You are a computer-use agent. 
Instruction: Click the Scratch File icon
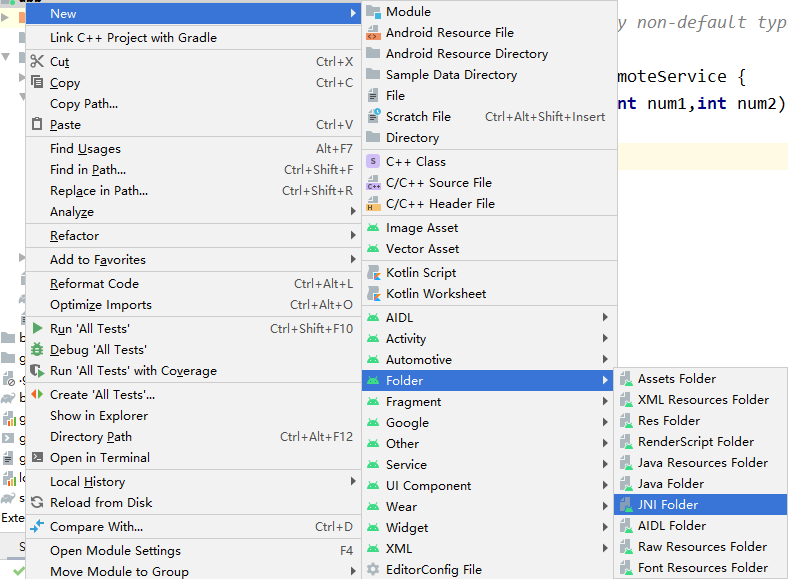pyautogui.click(x=373, y=116)
